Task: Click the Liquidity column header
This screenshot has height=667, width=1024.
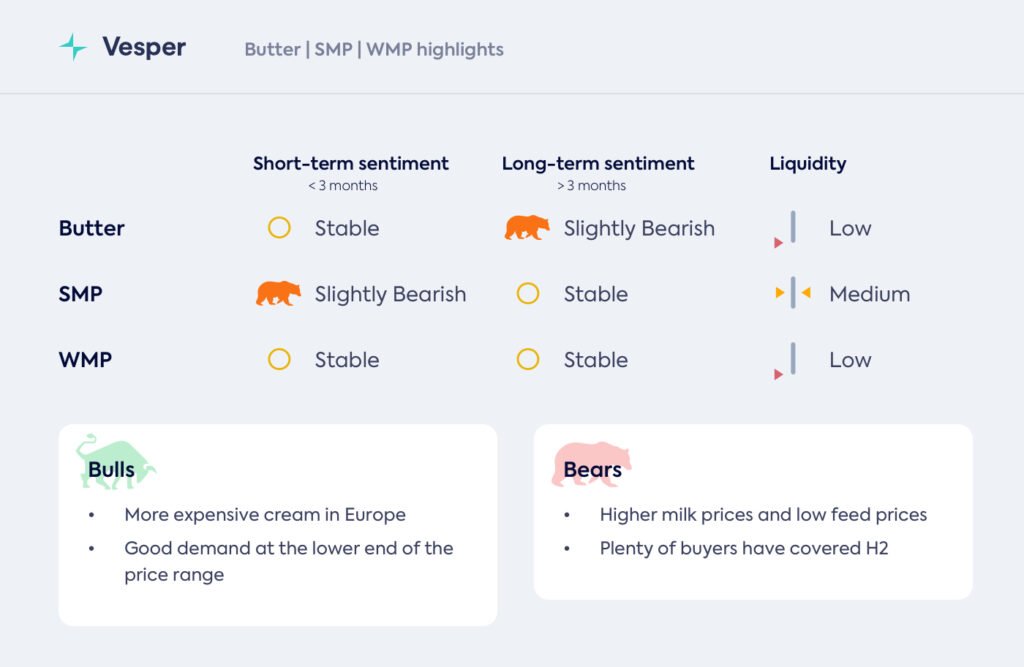Action: [807, 164]
